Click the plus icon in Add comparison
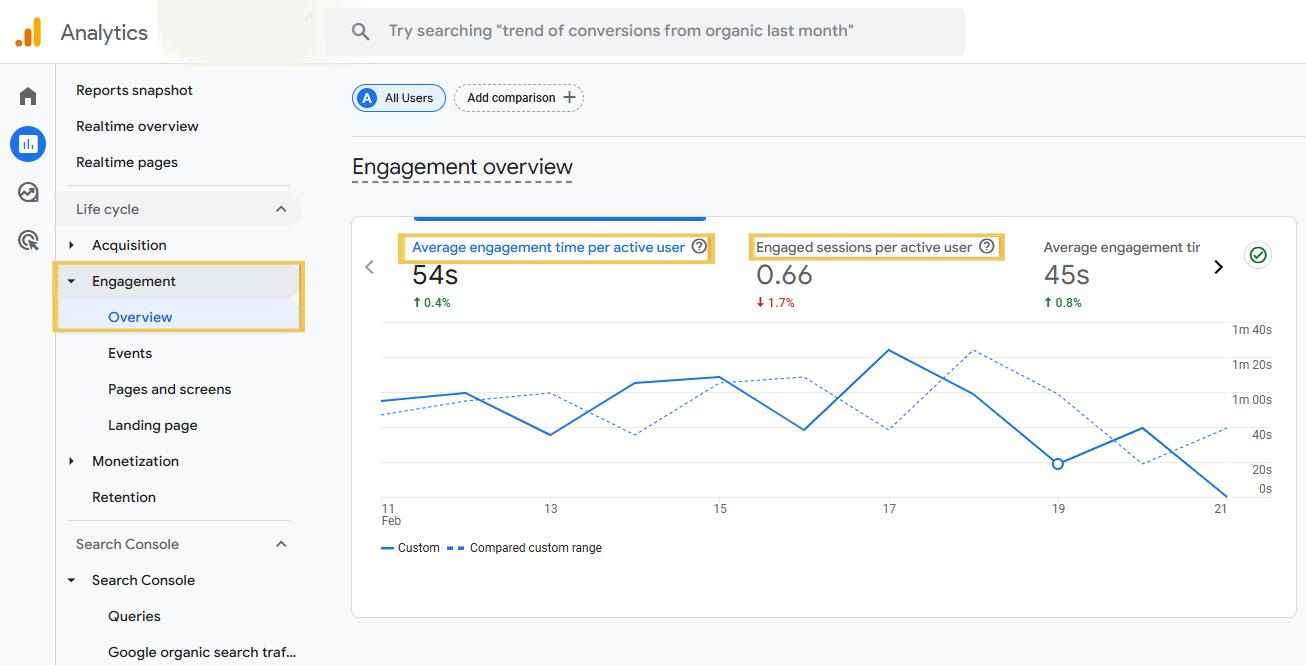Image resolution: width=1306 pixels, height=665 pixels. coord(569,98)
